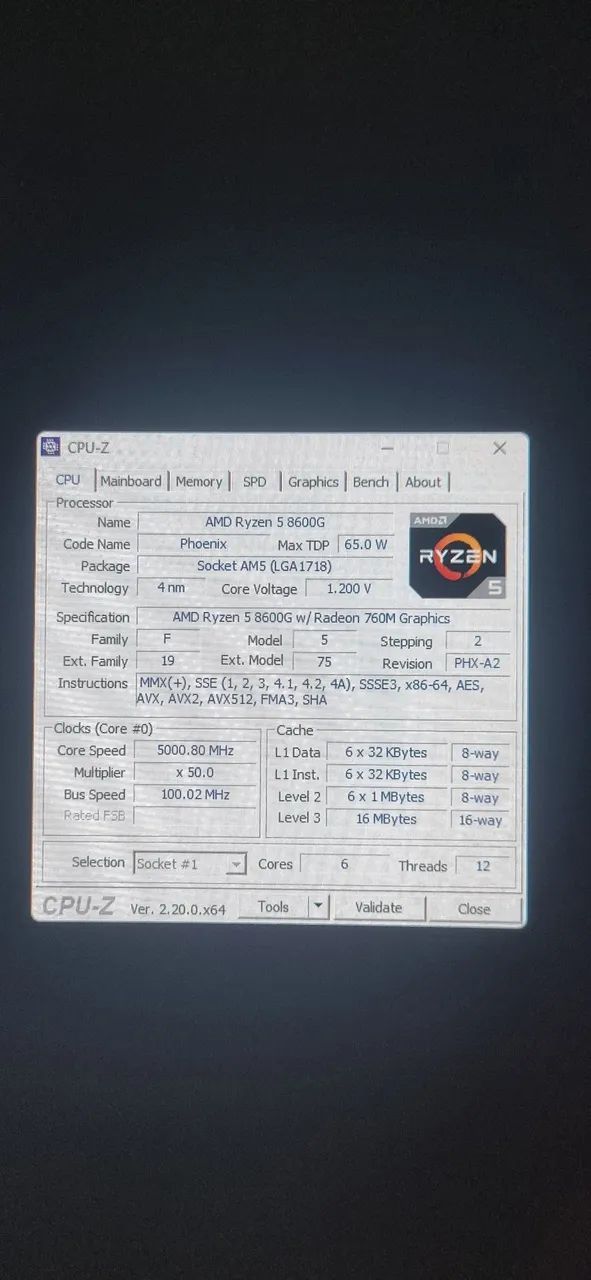Image resolution: width=591 pixels, height=1280 pixels.
Task: Click the Bus Speed value '100.02 MHz'
Action: 195,794
